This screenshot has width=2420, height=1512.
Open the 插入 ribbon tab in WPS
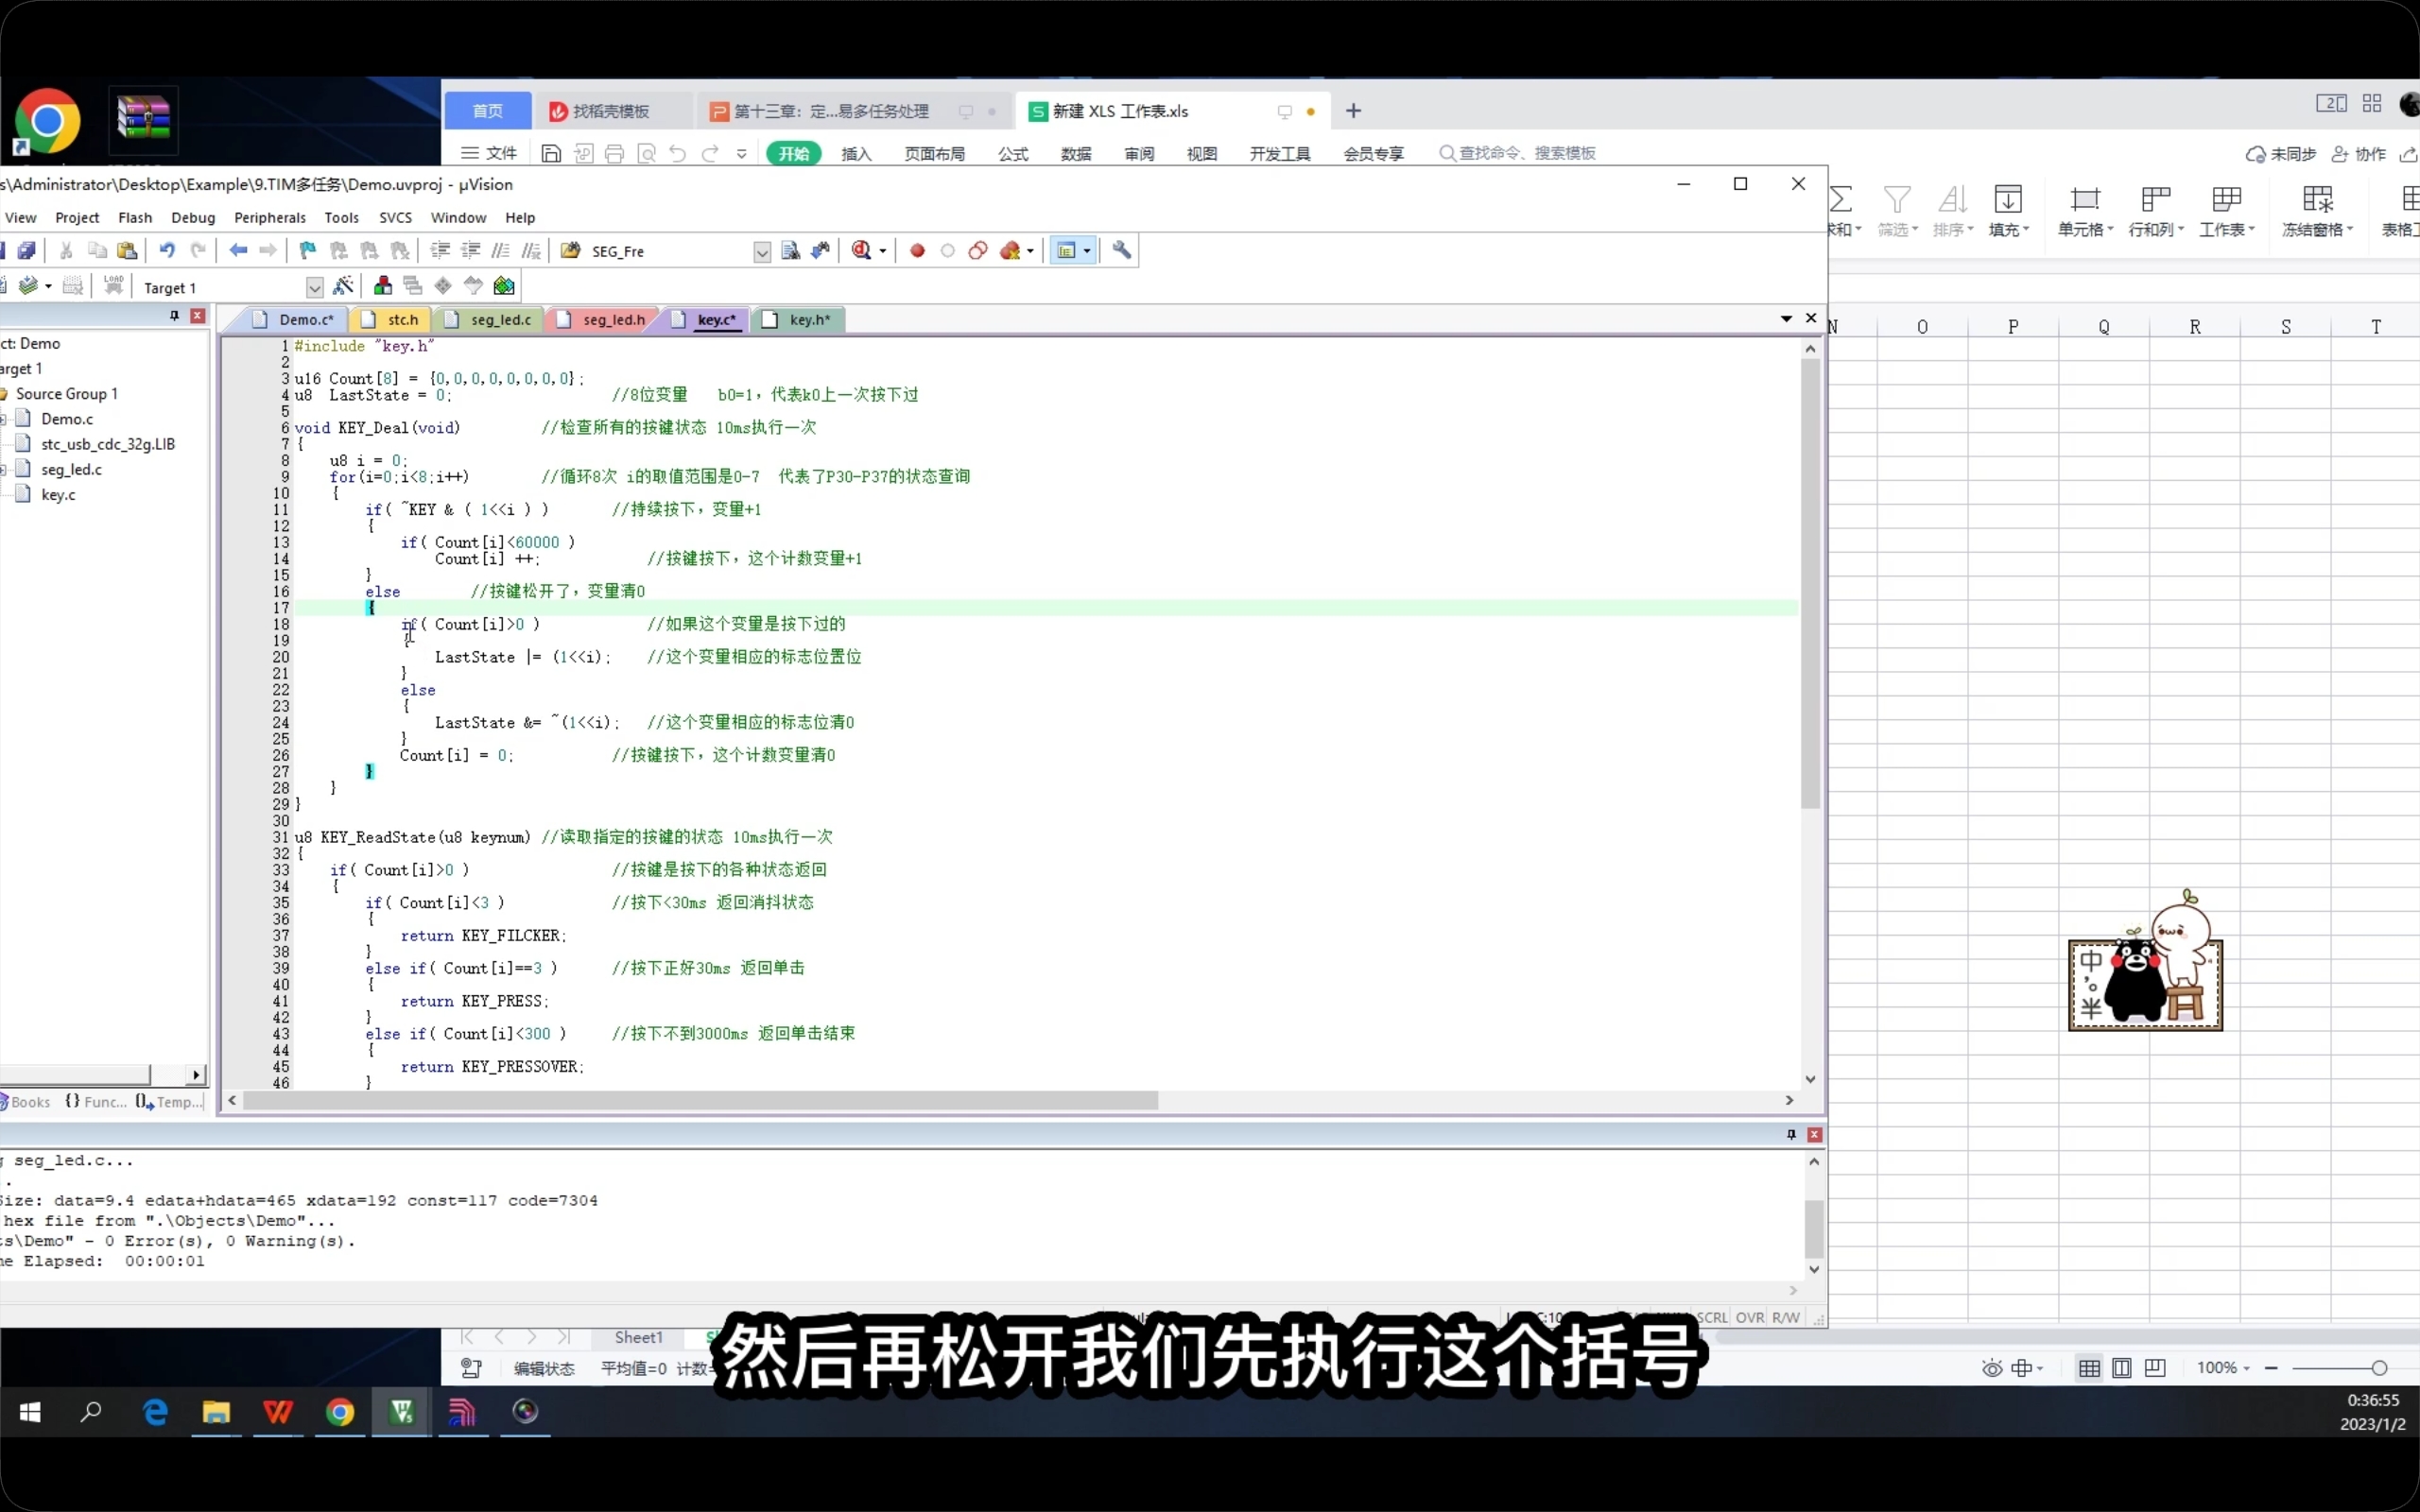coord(856,154)
